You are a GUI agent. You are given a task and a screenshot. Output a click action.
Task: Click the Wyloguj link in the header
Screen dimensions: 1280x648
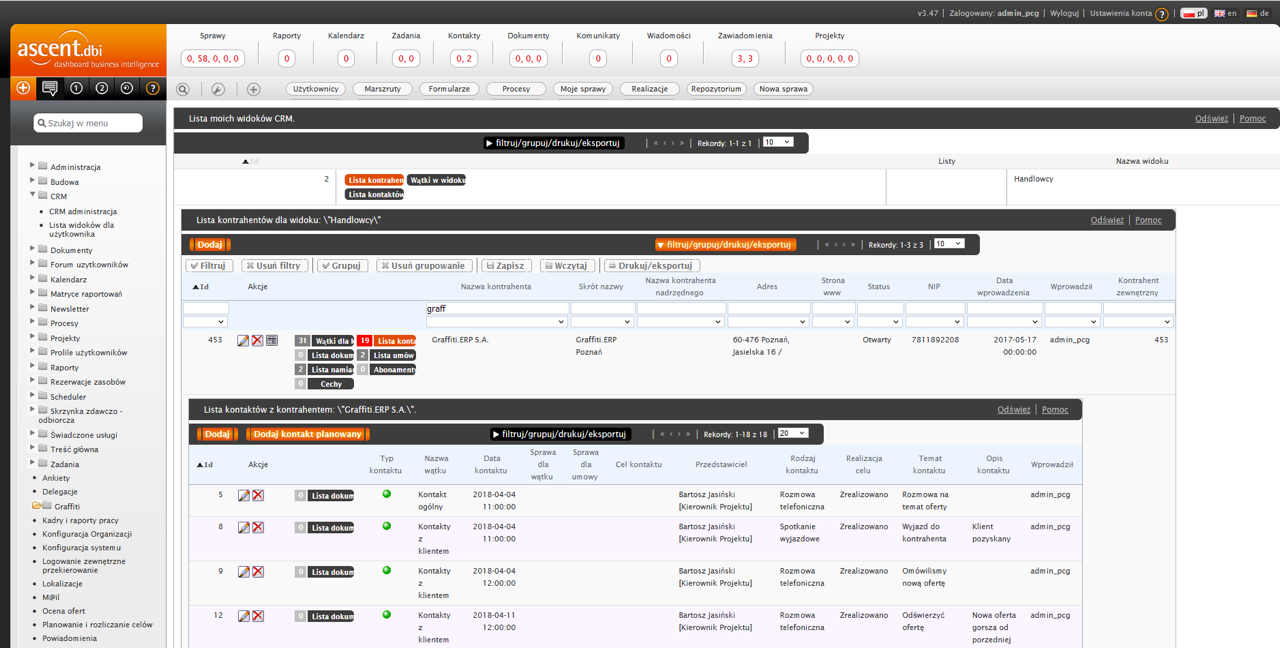(1064, 13)
